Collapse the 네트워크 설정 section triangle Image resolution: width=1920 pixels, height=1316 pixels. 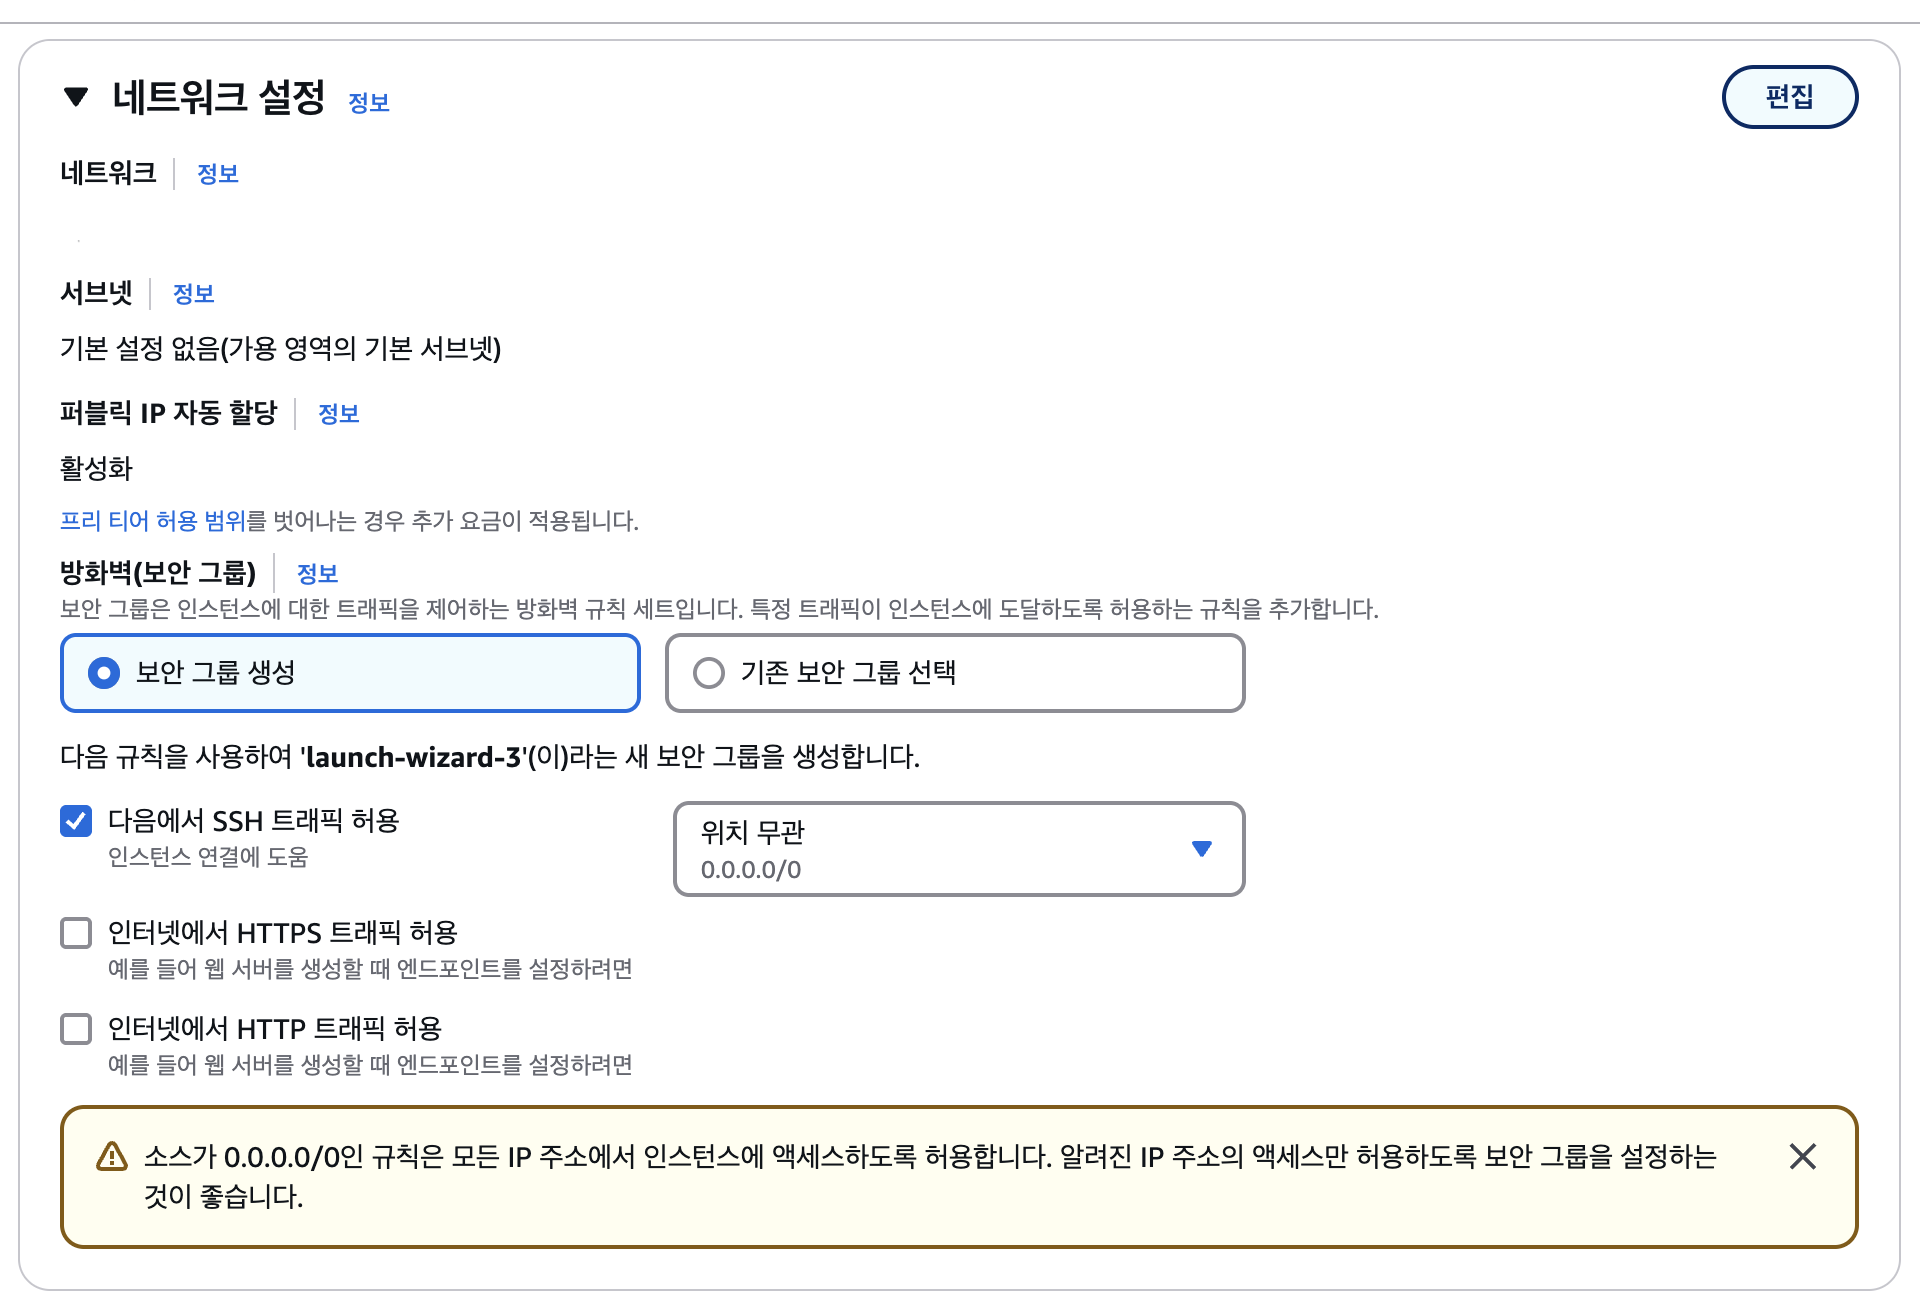[76, 97]
